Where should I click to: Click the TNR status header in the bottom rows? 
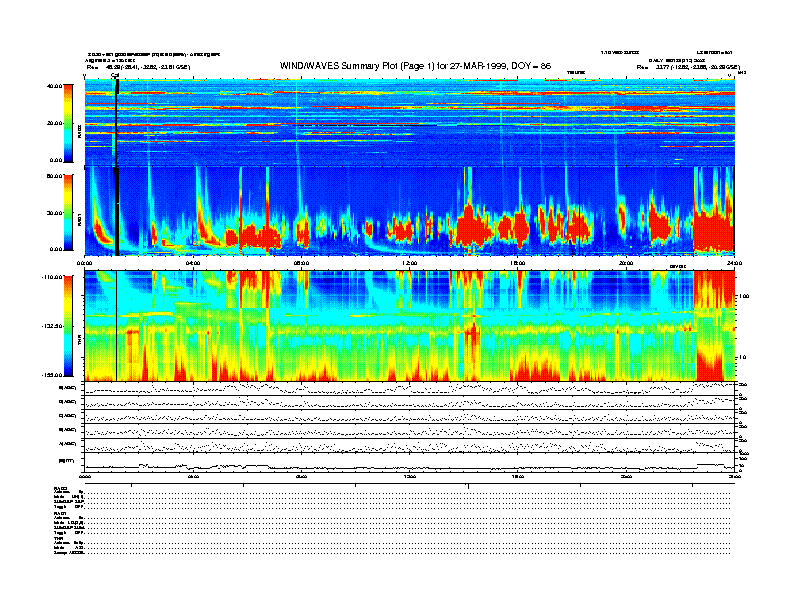pos(58,538)
